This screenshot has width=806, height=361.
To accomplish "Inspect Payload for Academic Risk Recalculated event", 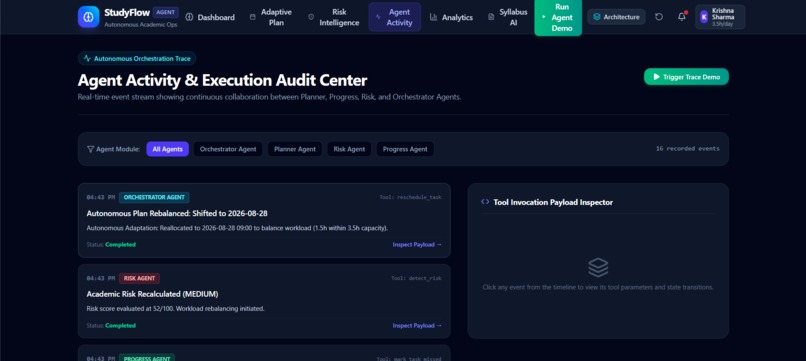I will click(x=417, y=326).
